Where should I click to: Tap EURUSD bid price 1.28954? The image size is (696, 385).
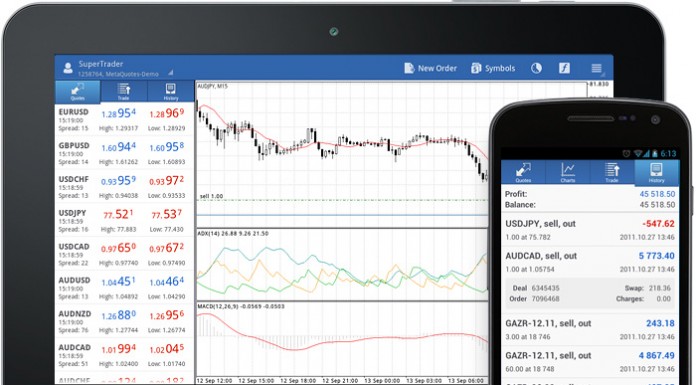[119, 114]
